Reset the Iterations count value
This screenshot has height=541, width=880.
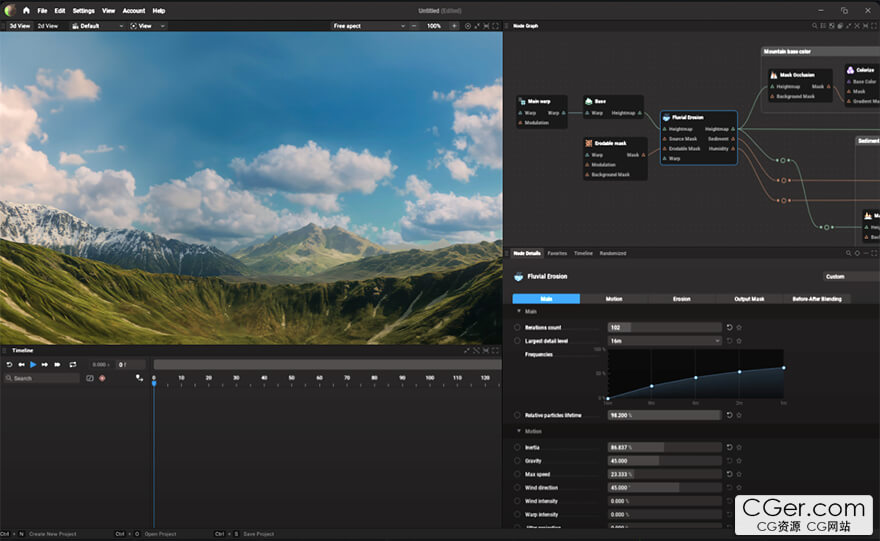pyautogui.click(x=729, y=327)
